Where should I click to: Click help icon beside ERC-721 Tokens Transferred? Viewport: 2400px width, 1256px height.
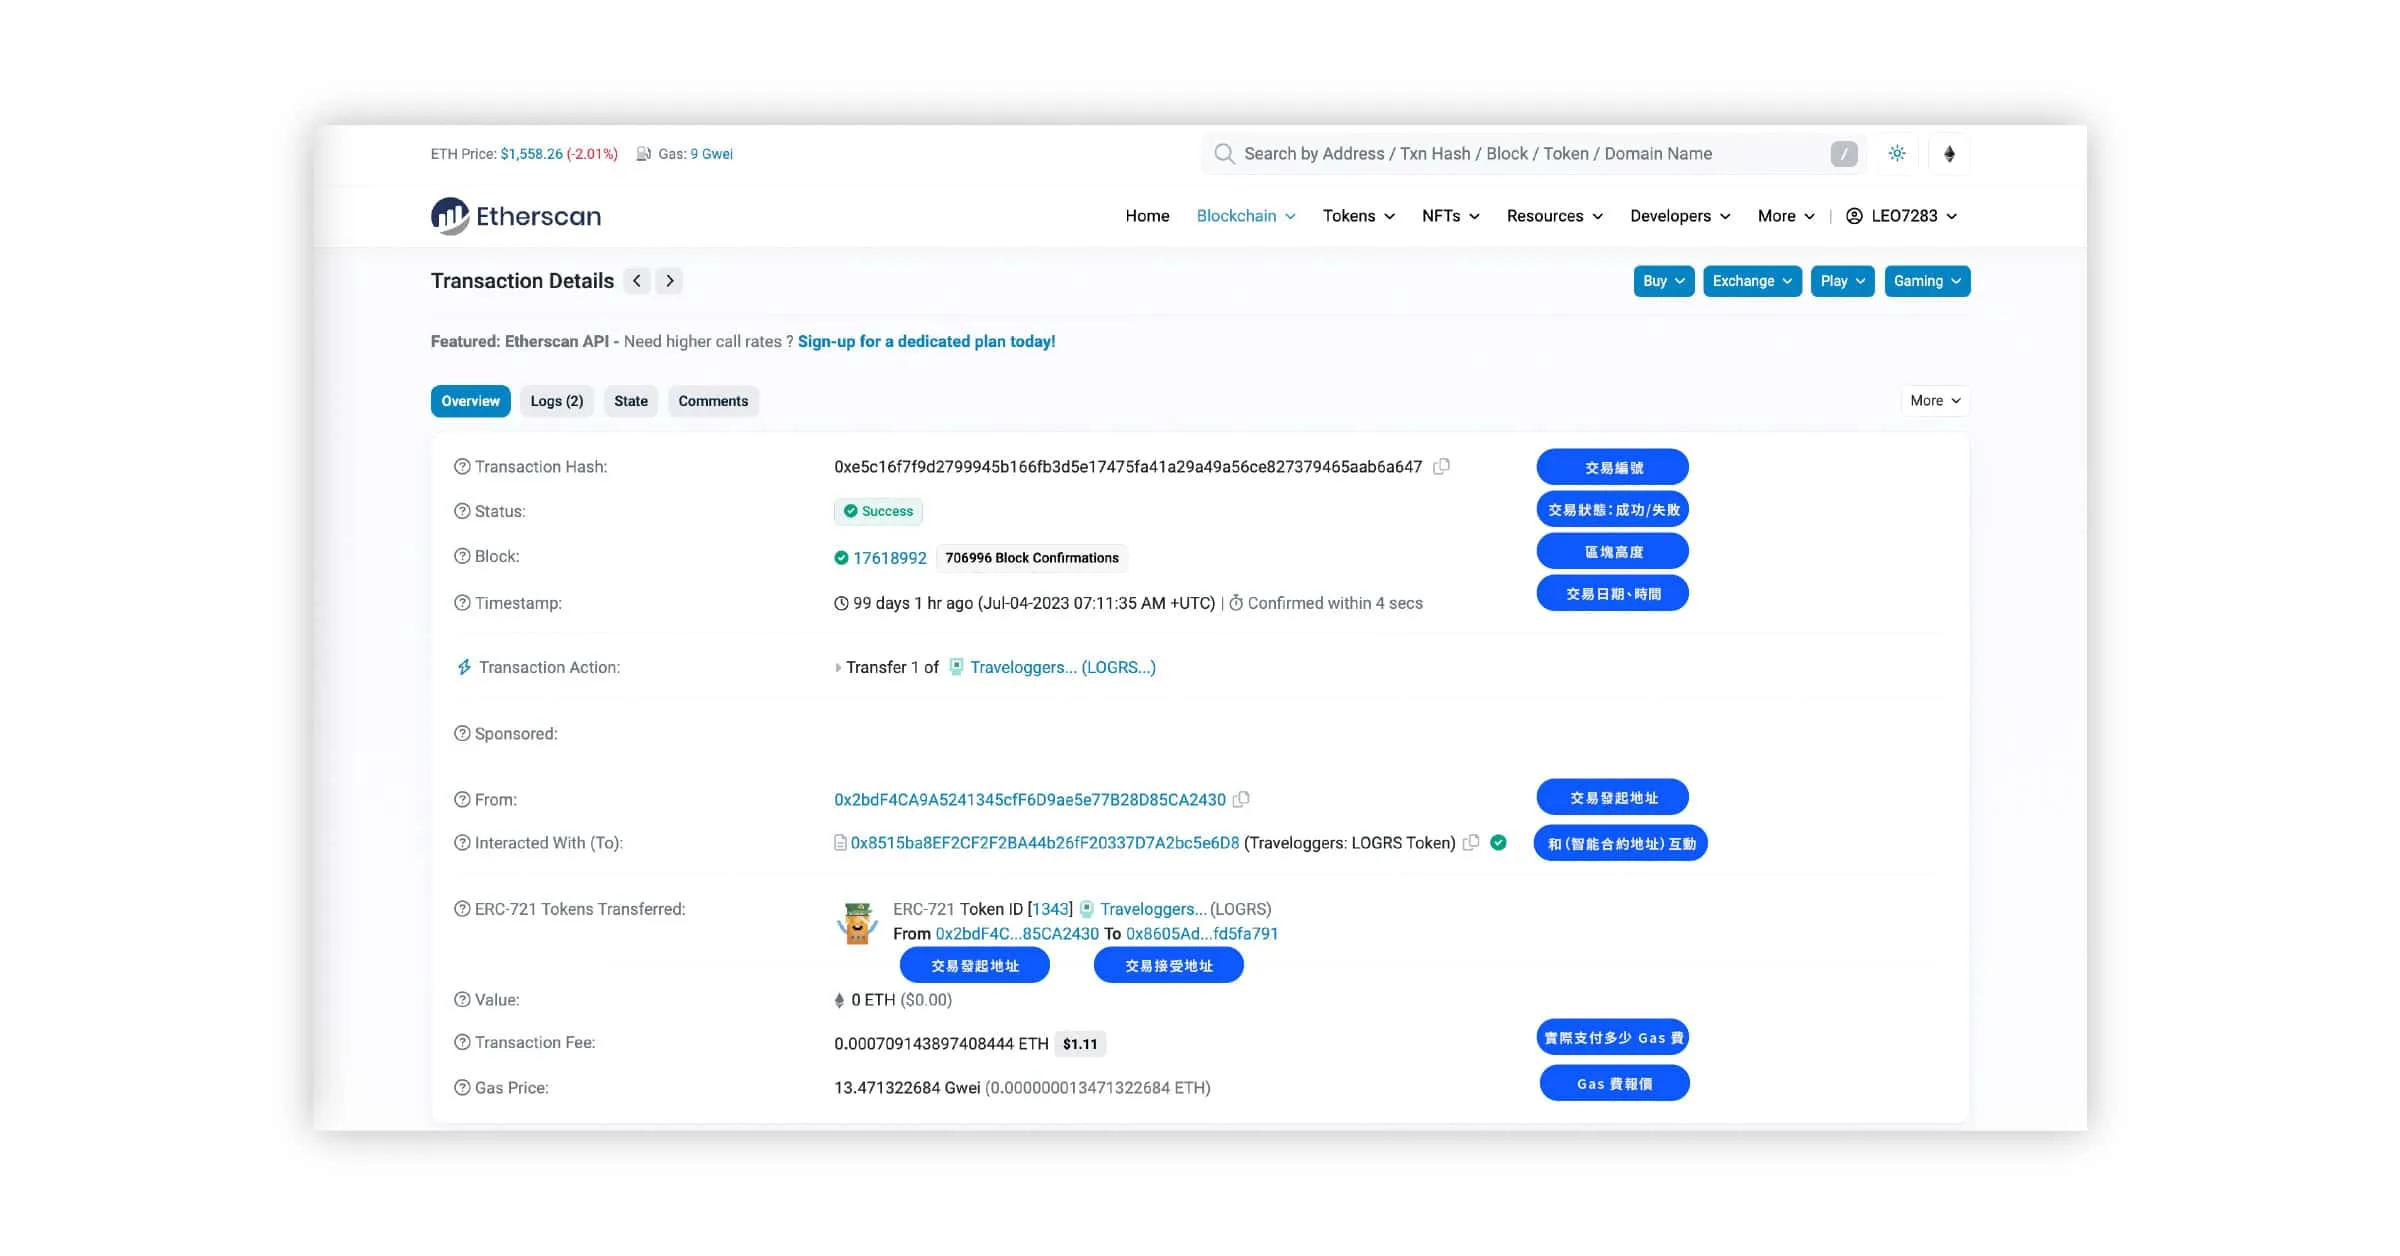[462, 909]
